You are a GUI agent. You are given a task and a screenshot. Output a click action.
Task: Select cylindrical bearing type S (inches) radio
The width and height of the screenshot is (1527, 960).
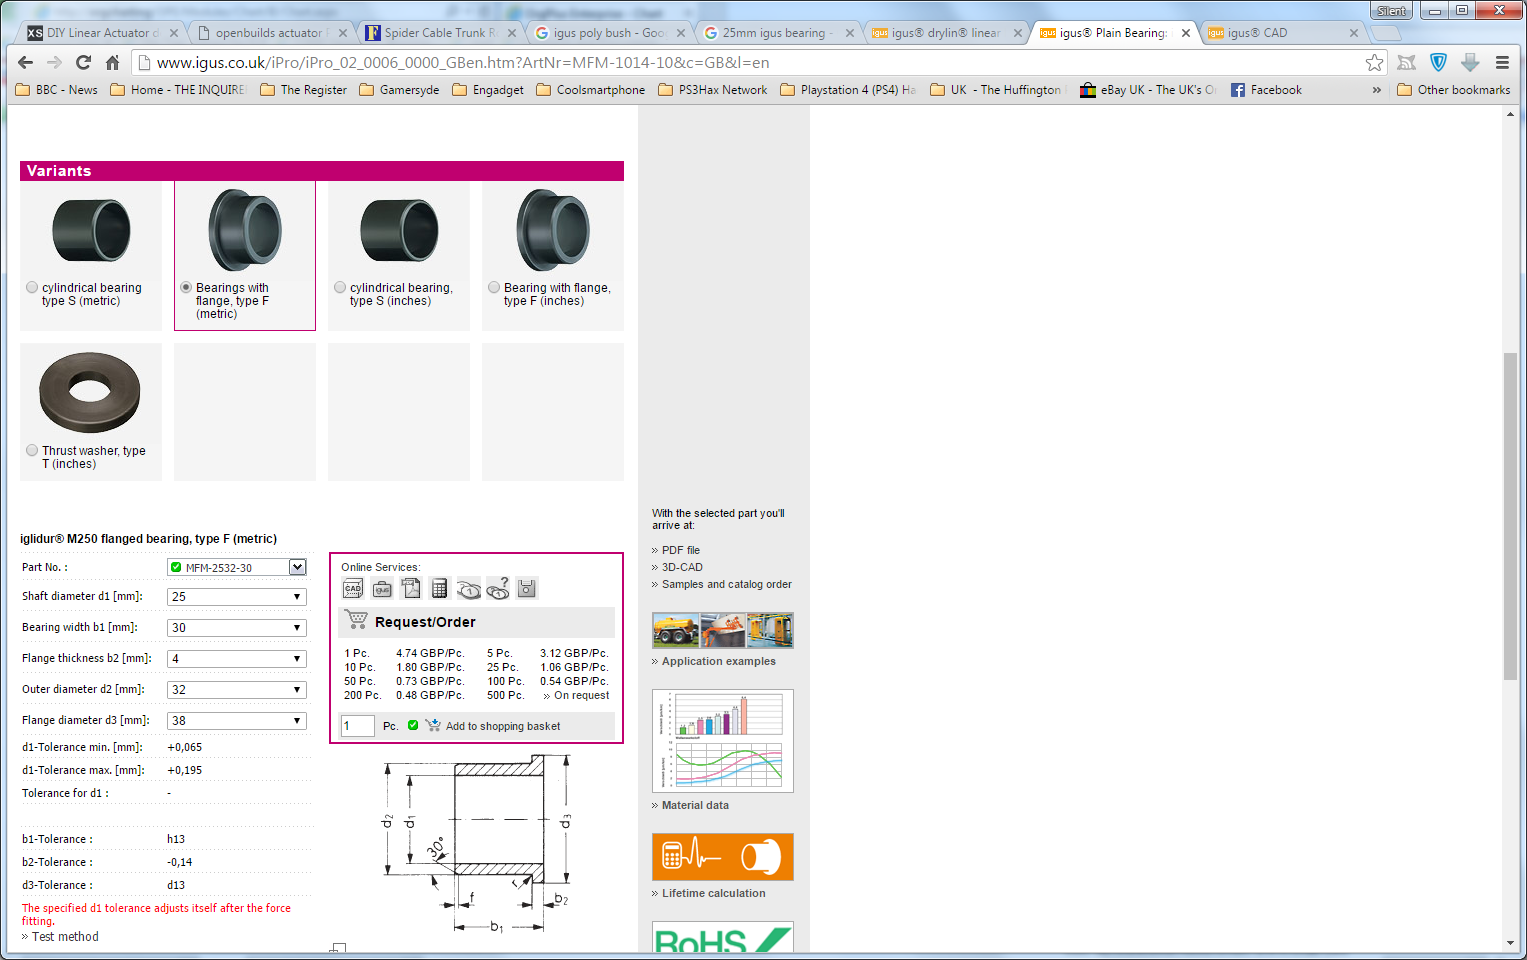coord(340,287)
